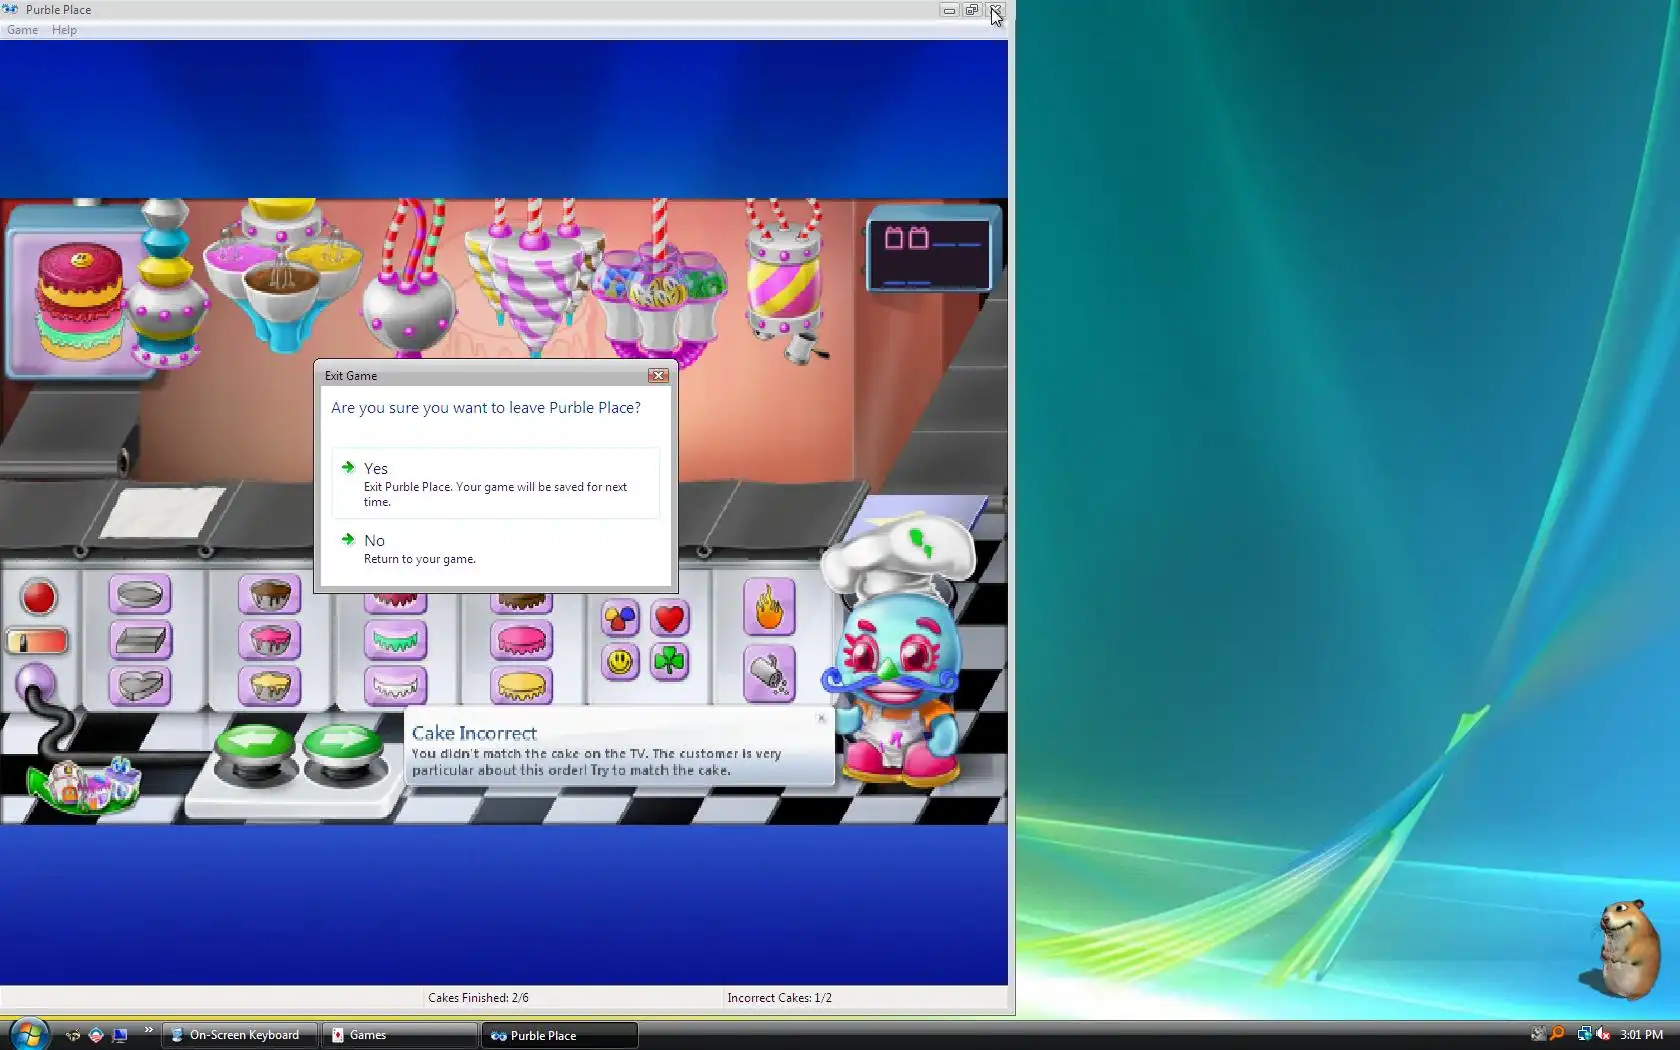Select Purble Place taskbar button
The height and width of the screenshot is (1050, 1680).
tap(559, 1035)
